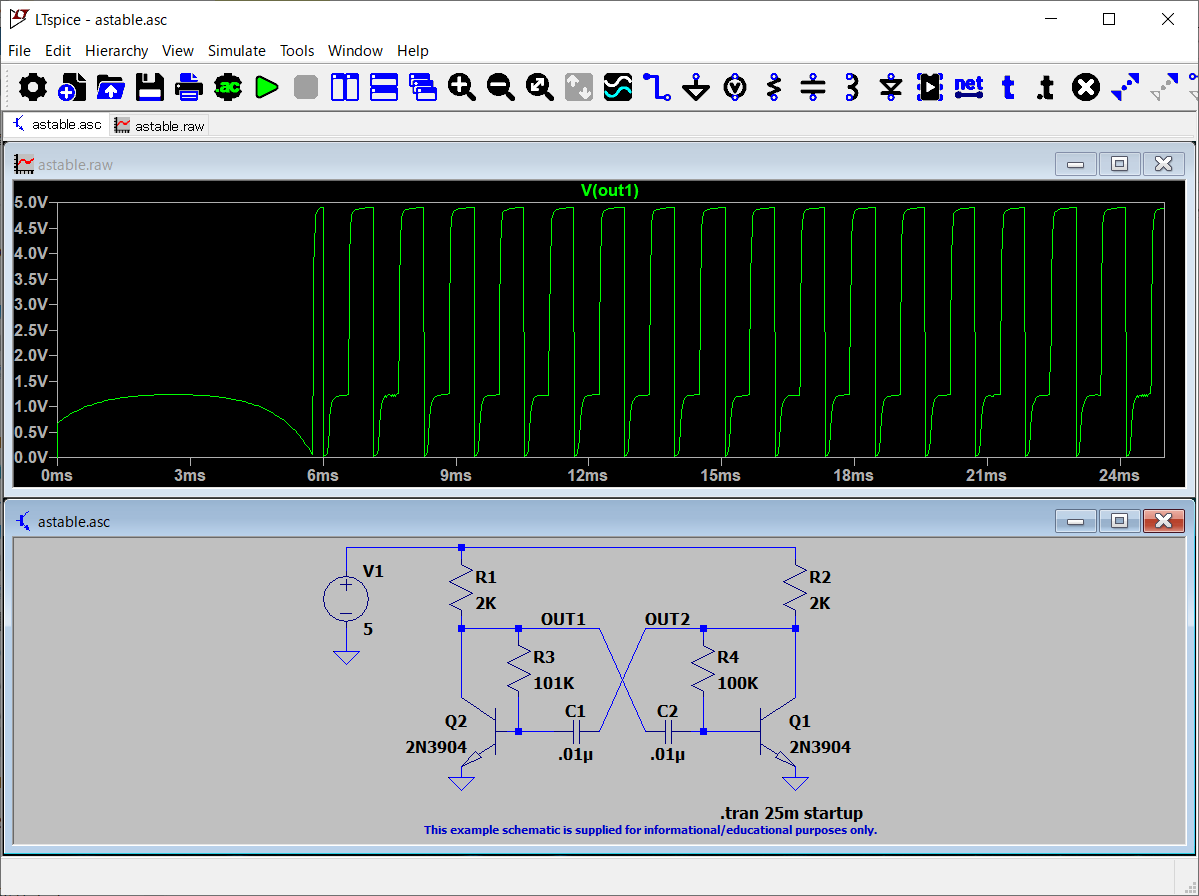Viewport: 1199px width, 896px height.
Task: Tile windows vertically using toolbar icon
Action: [345, 88]
